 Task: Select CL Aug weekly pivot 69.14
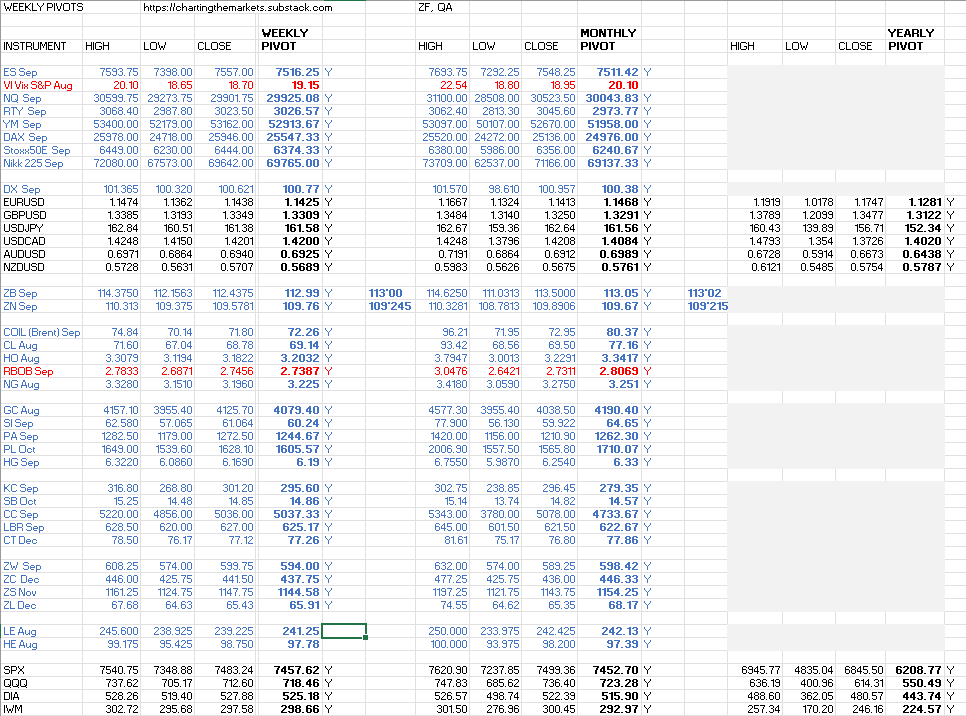(x=304, y=345)
